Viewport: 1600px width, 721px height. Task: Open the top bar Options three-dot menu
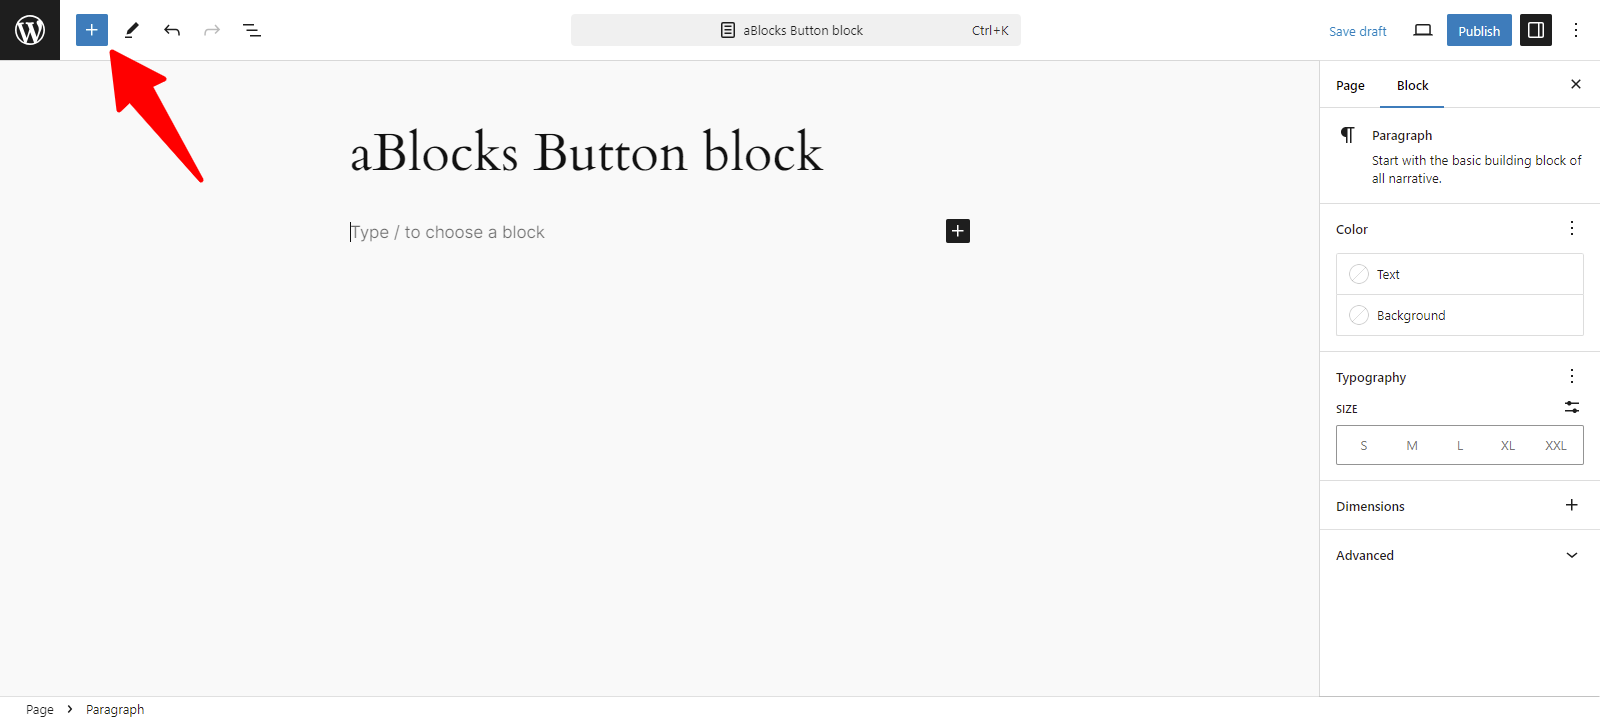pos(1576,30)
